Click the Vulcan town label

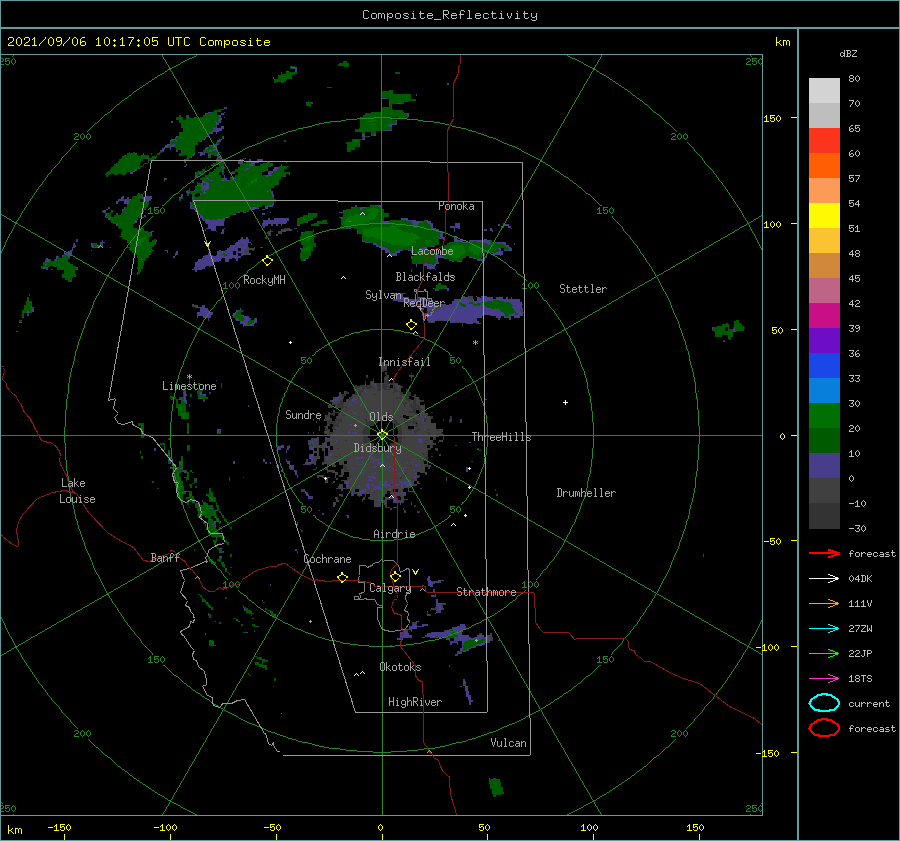point(508,743)
